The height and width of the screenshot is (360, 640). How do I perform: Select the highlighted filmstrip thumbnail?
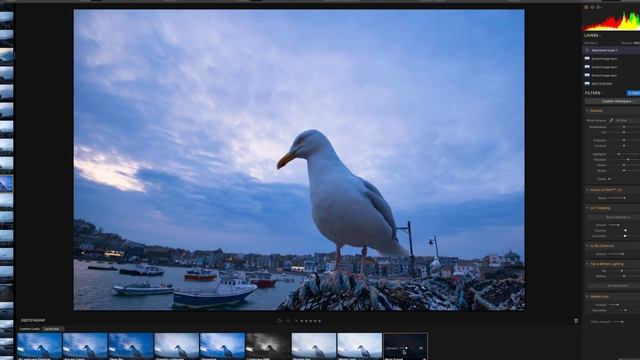point(7,184)
